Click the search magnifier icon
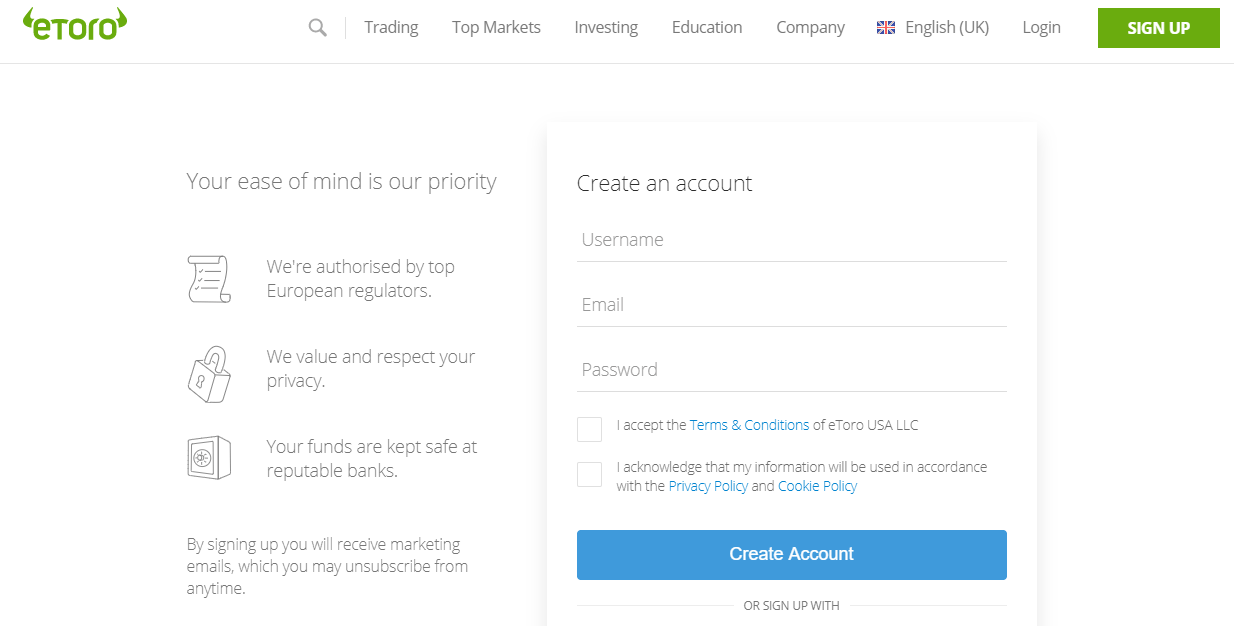 (x=317, y=27)
